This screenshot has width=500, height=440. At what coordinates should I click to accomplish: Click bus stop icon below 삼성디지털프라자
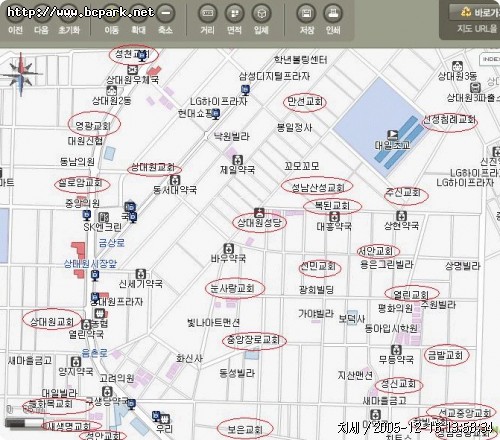pyautogui.click(x=245, y=90)
